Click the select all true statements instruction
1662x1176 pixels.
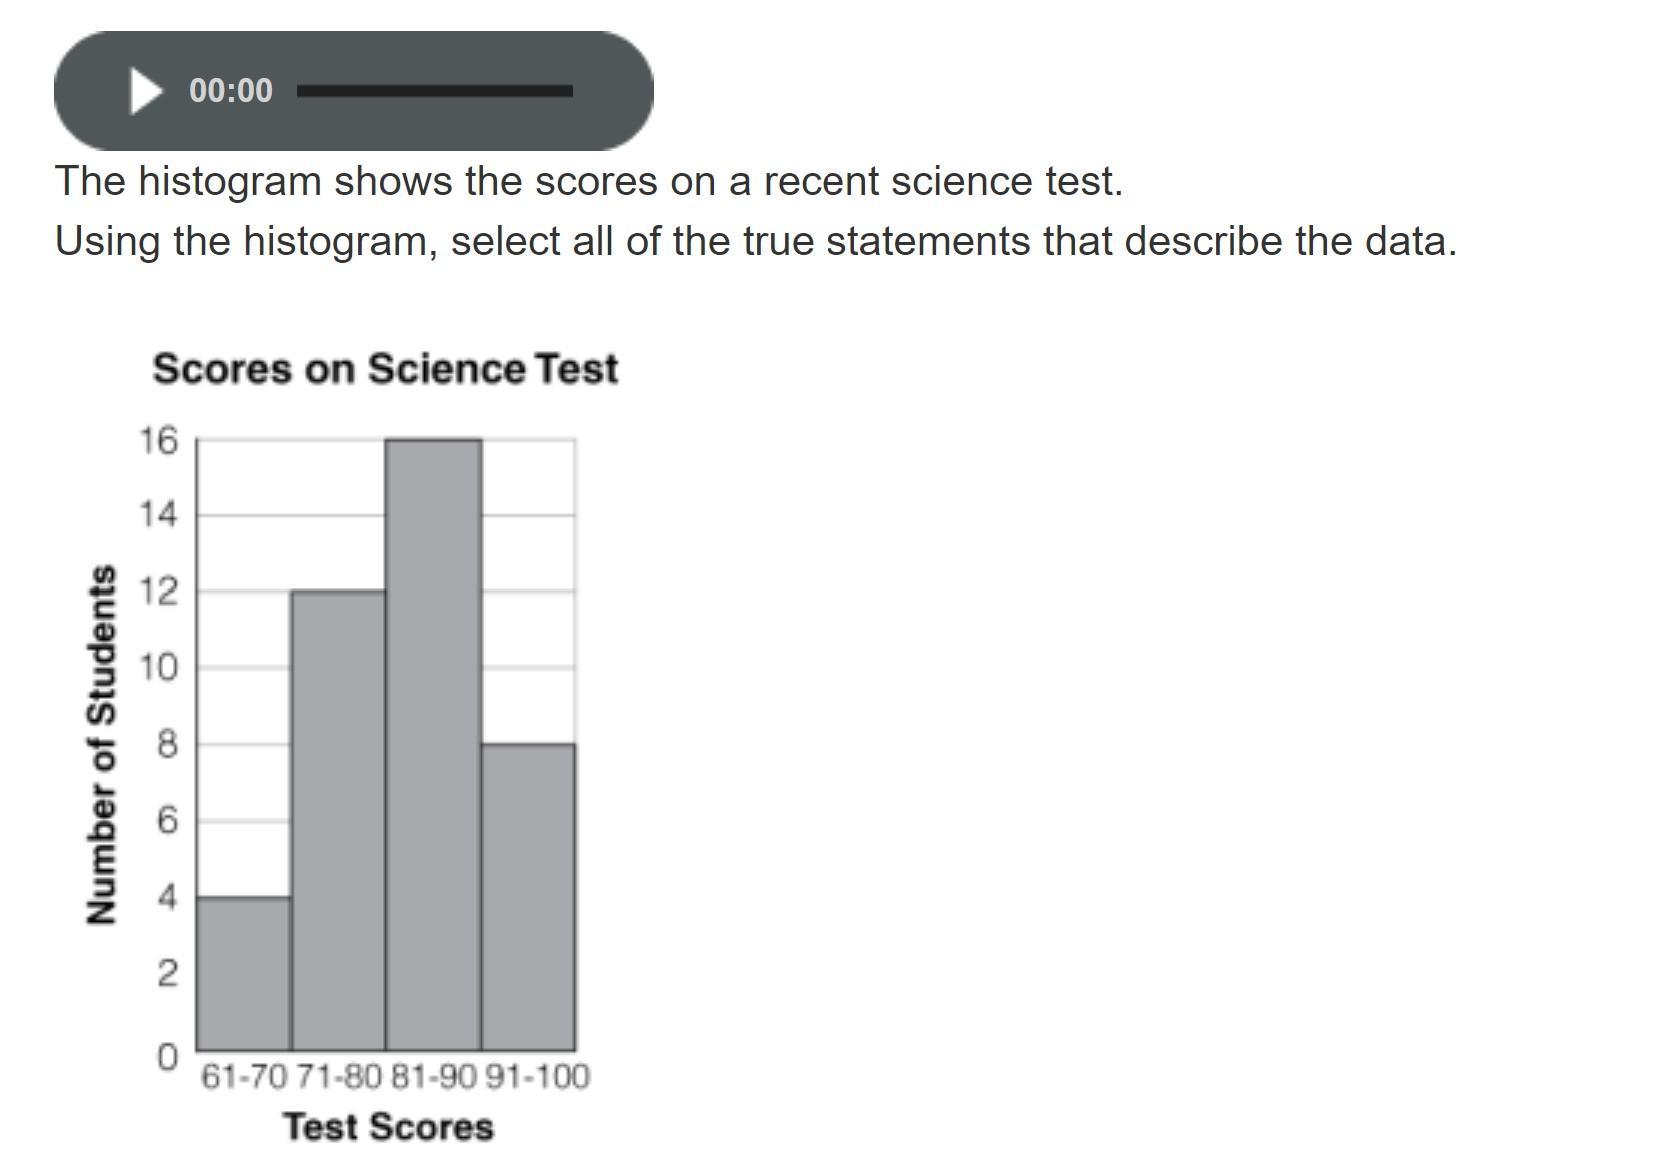(756, 241)
